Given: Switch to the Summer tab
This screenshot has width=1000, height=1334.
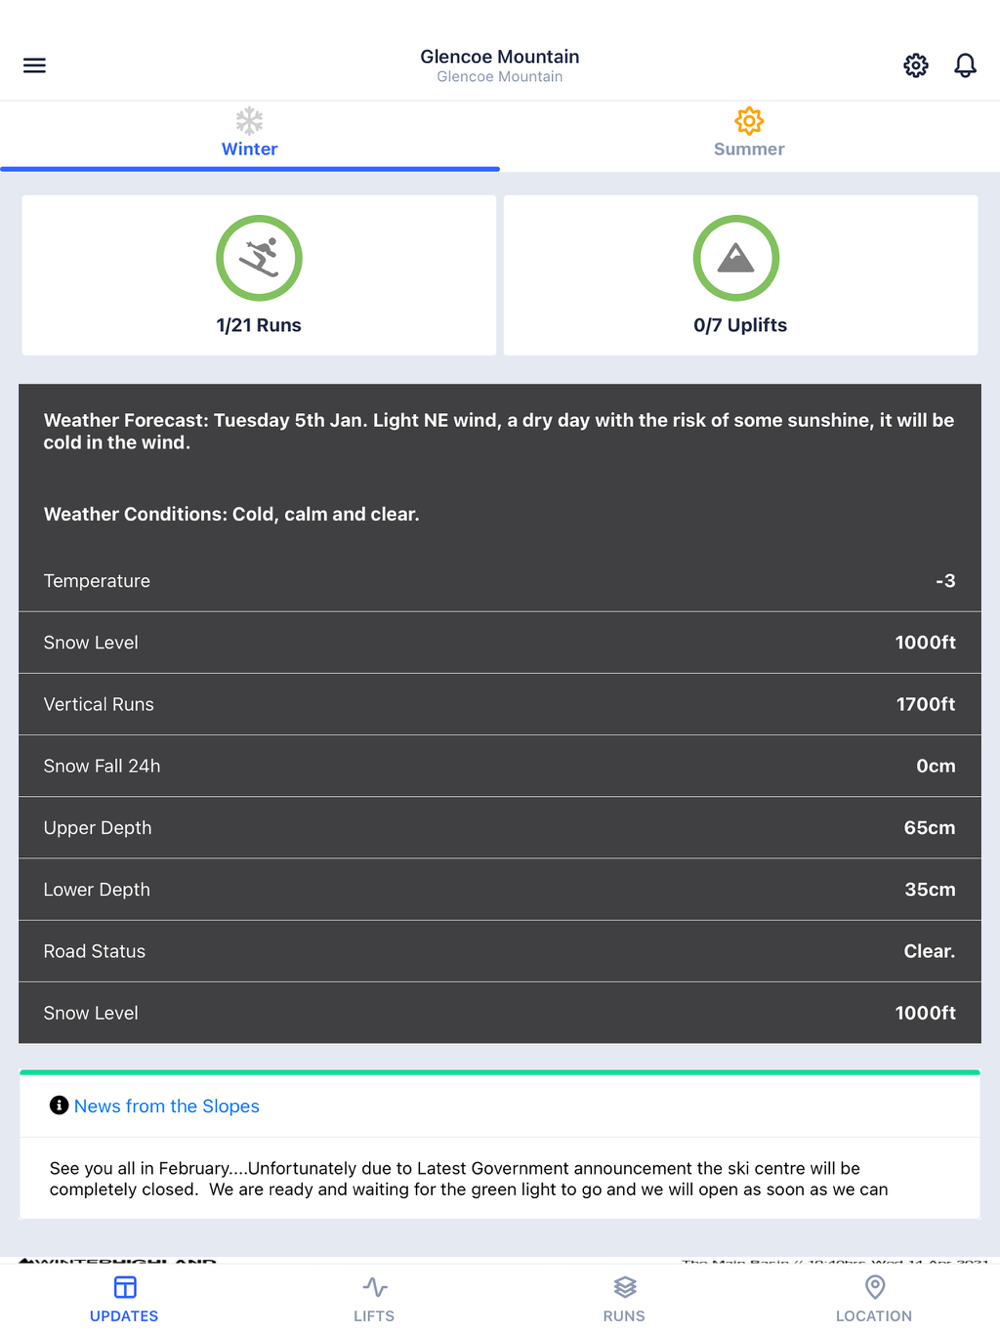Looking at the screenshot, I should click(749, 136).
